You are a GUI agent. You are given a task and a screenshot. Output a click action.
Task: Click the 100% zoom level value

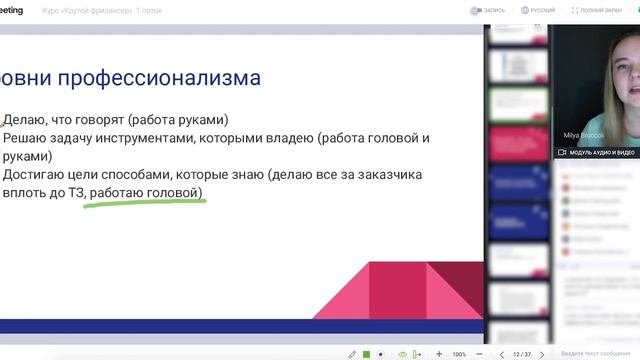(459, 354)
